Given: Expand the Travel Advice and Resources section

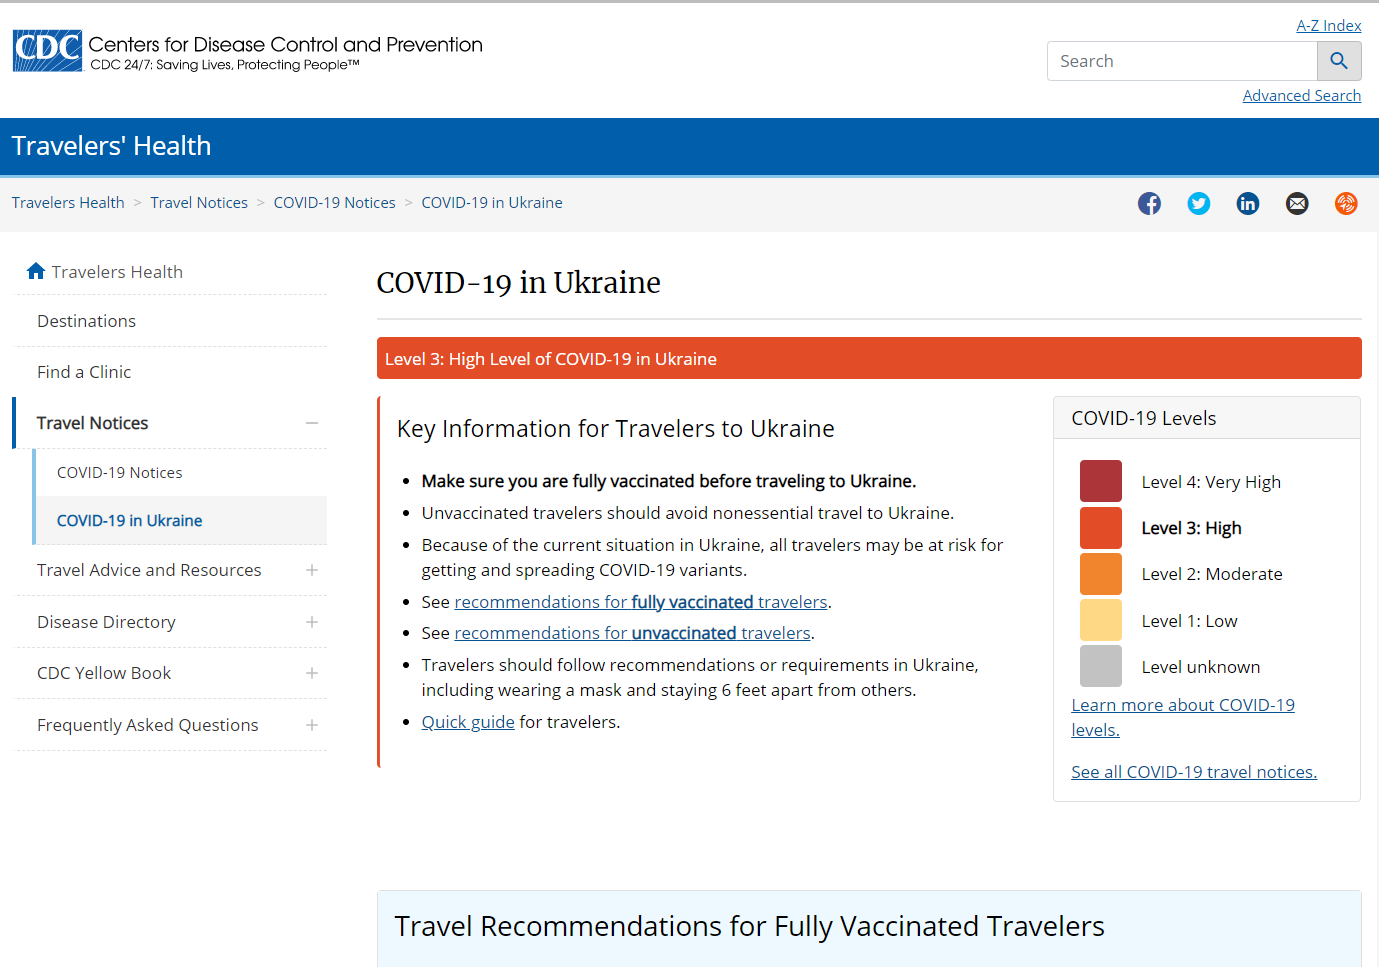Looking at the screenshot, I should point(312,570).
